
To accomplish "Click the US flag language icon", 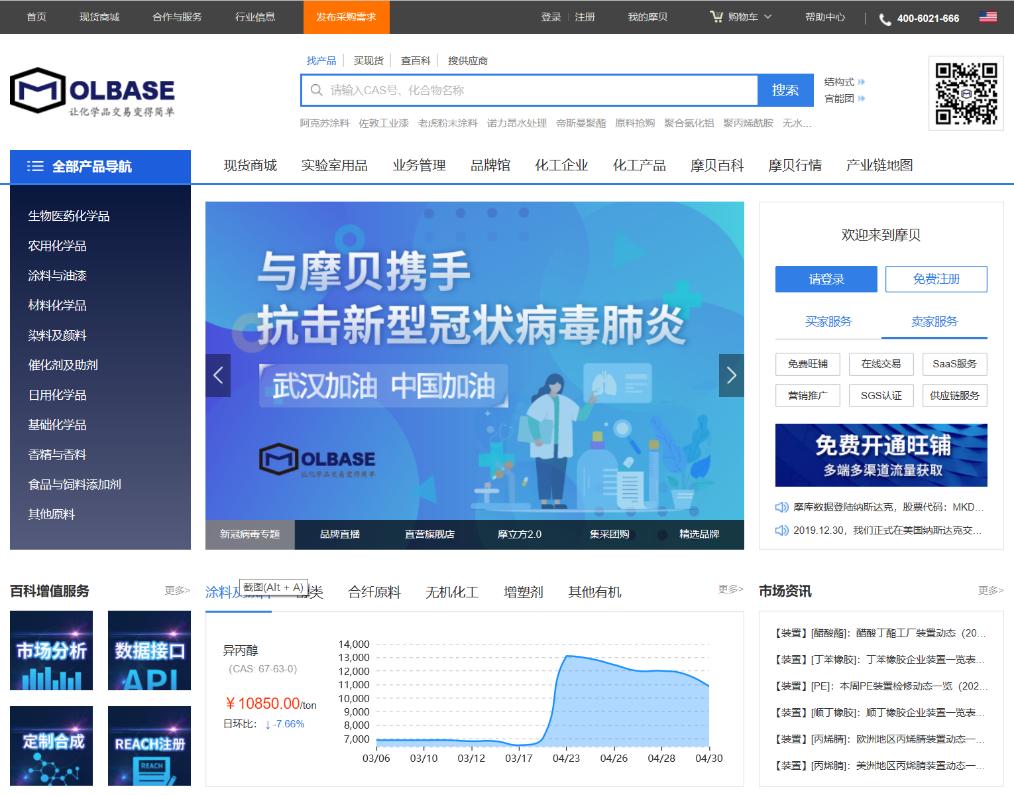I will [988, 17].
